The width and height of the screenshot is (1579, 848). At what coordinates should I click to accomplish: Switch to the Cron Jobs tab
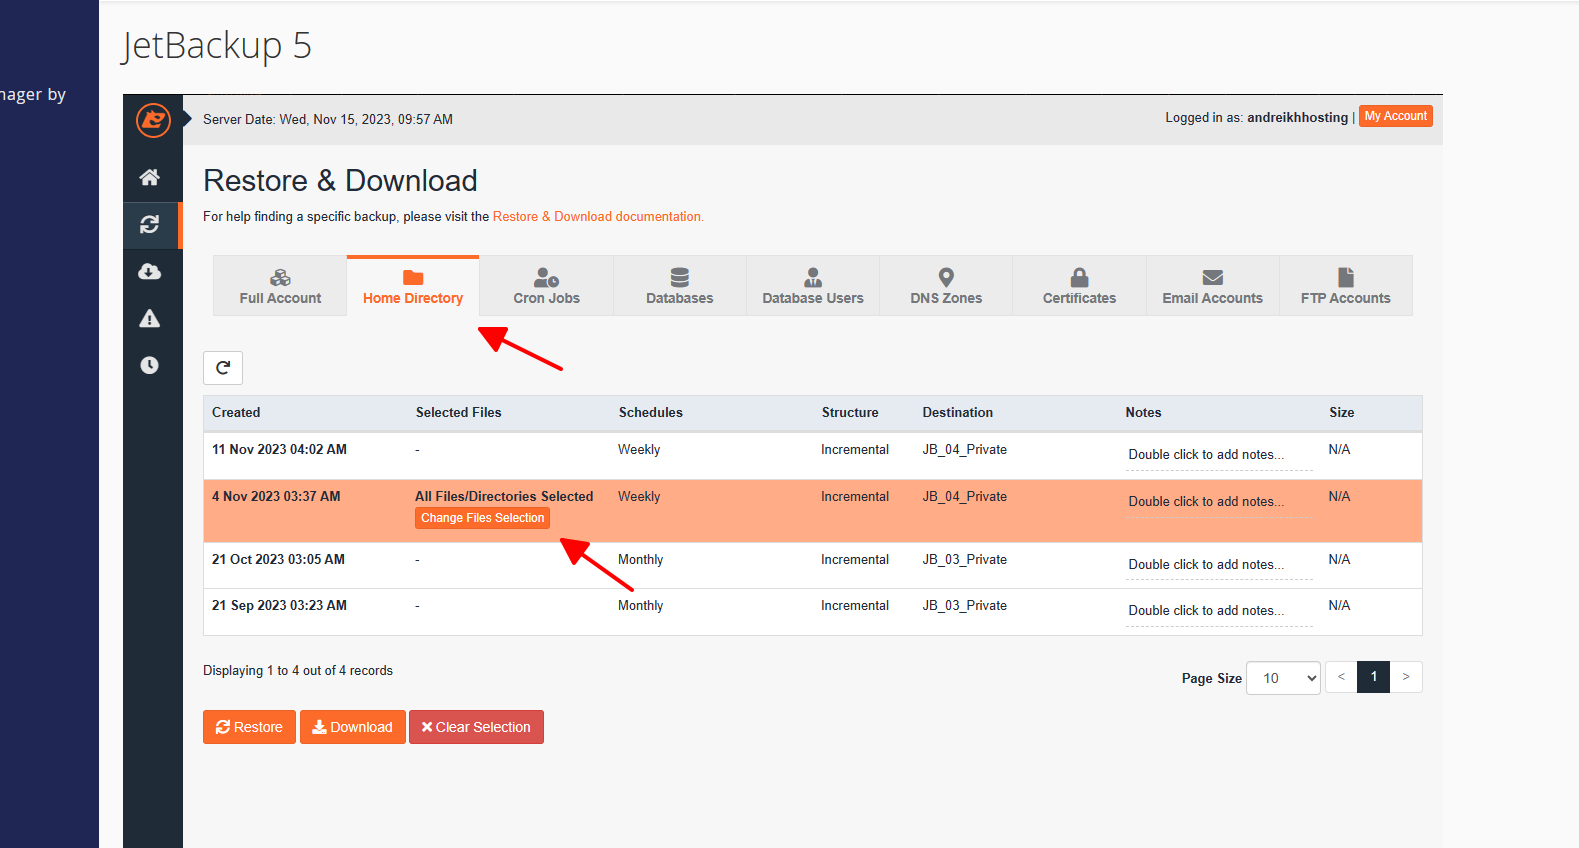546,286
